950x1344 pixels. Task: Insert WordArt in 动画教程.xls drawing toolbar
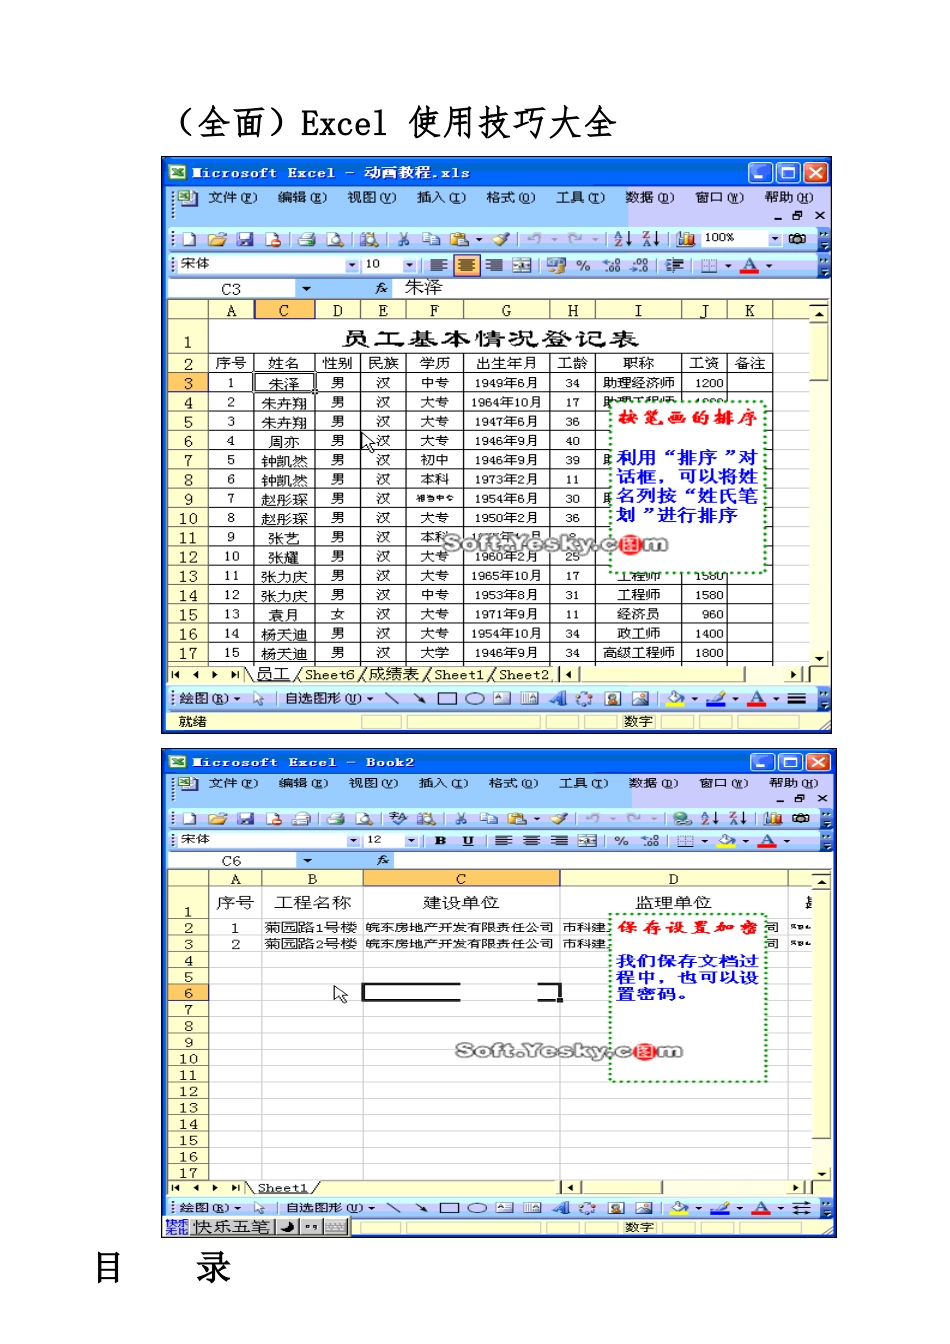click(x=558, y=698)
